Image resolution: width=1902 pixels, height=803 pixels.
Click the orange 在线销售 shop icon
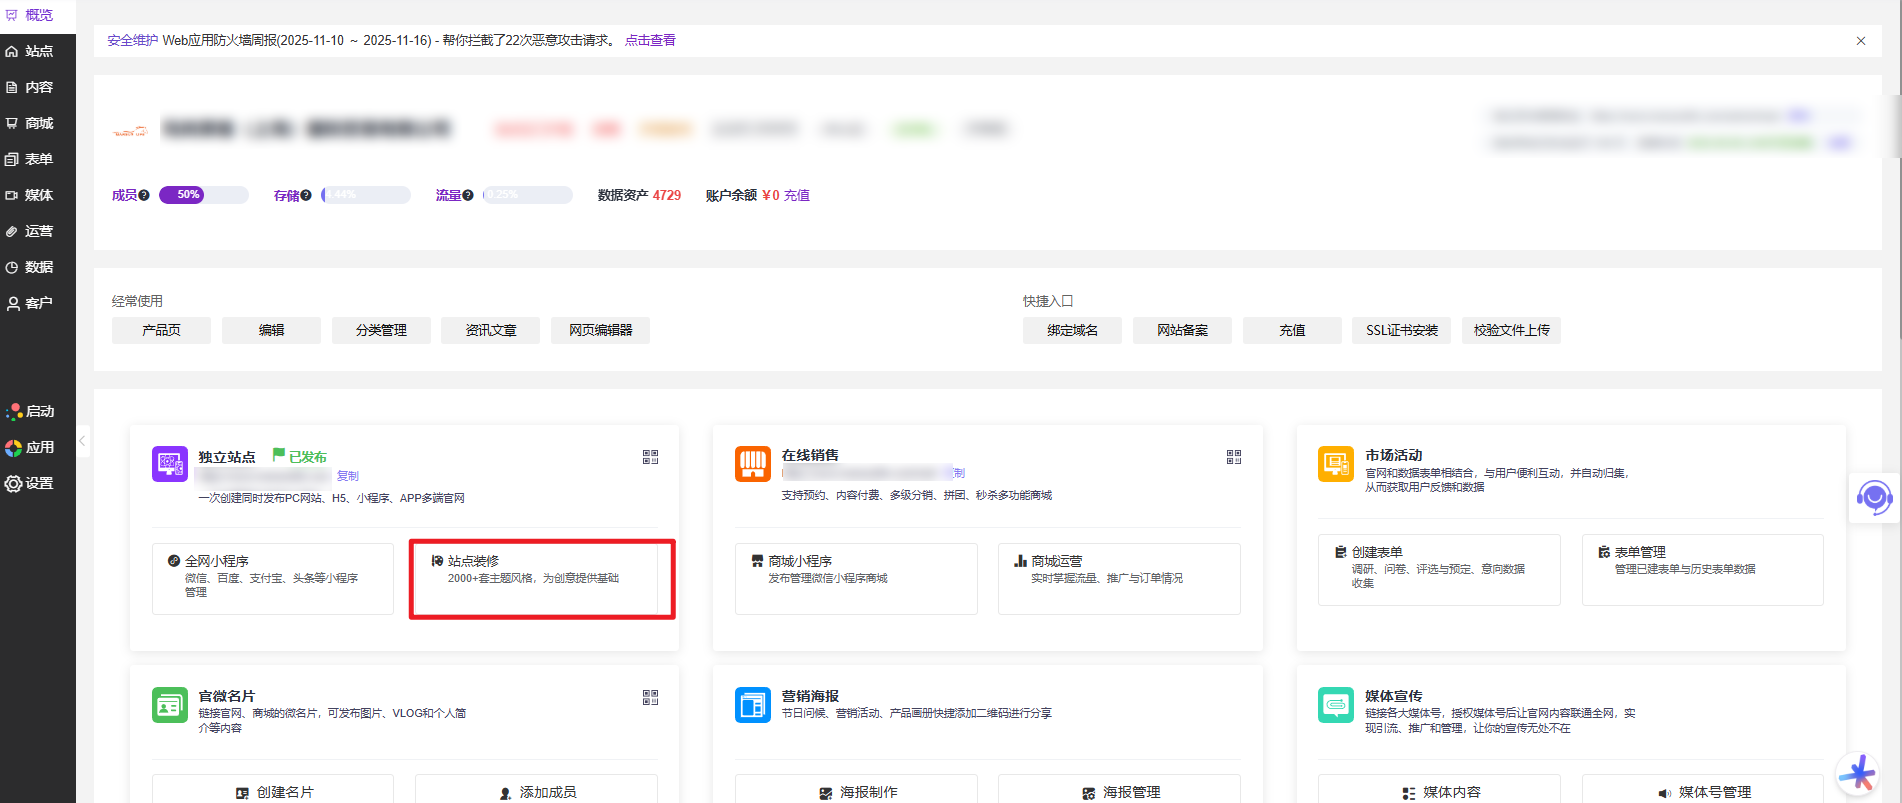click(x=752, y=464)
